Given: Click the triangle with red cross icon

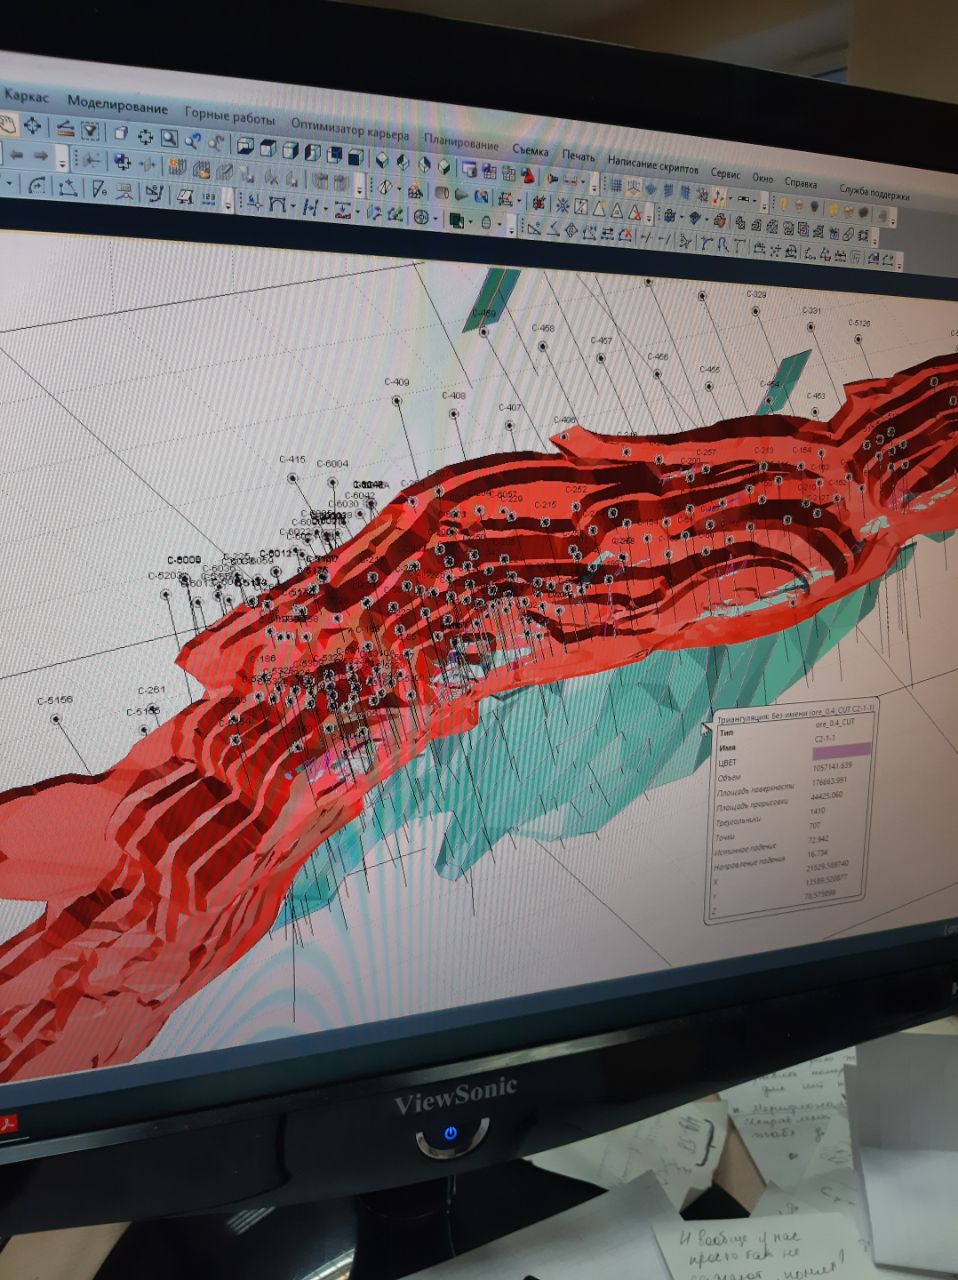Looking at the screenshot, I should (x=634, y=211).
